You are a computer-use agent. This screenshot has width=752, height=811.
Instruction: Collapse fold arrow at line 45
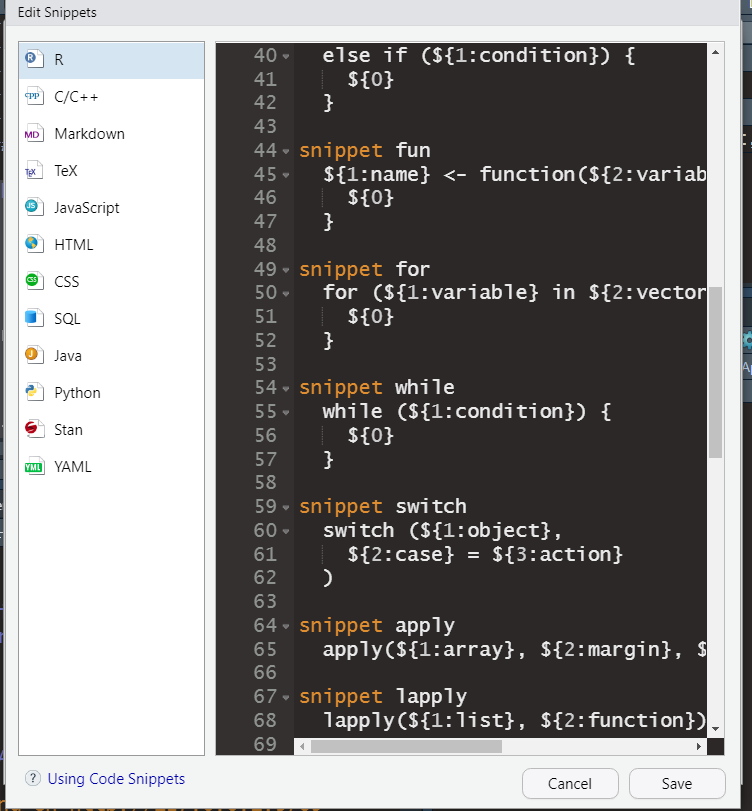click(x=286, y=175)
